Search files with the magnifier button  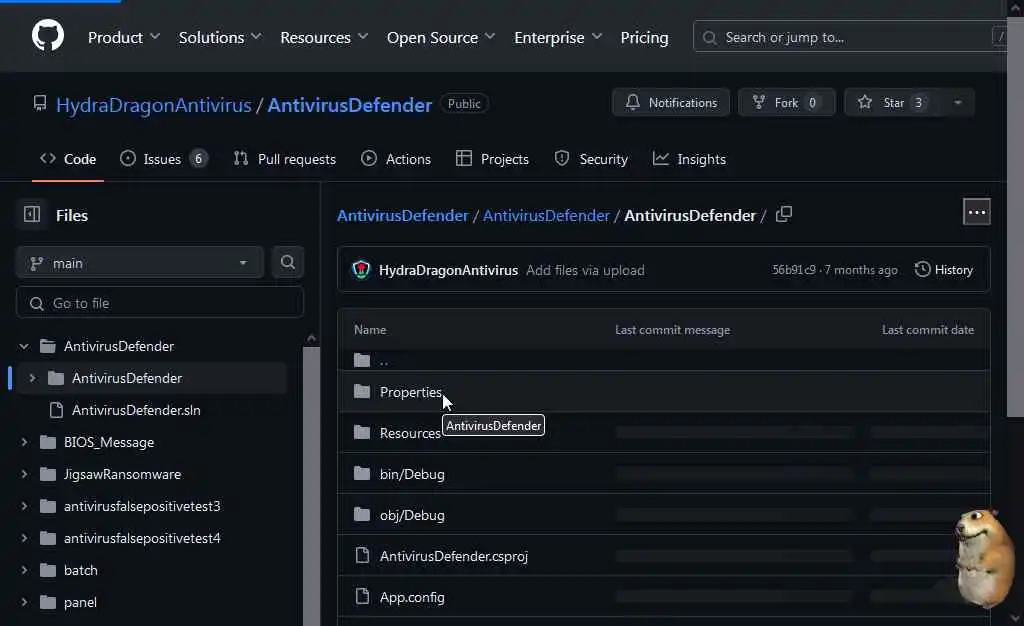tap(287, 262)
